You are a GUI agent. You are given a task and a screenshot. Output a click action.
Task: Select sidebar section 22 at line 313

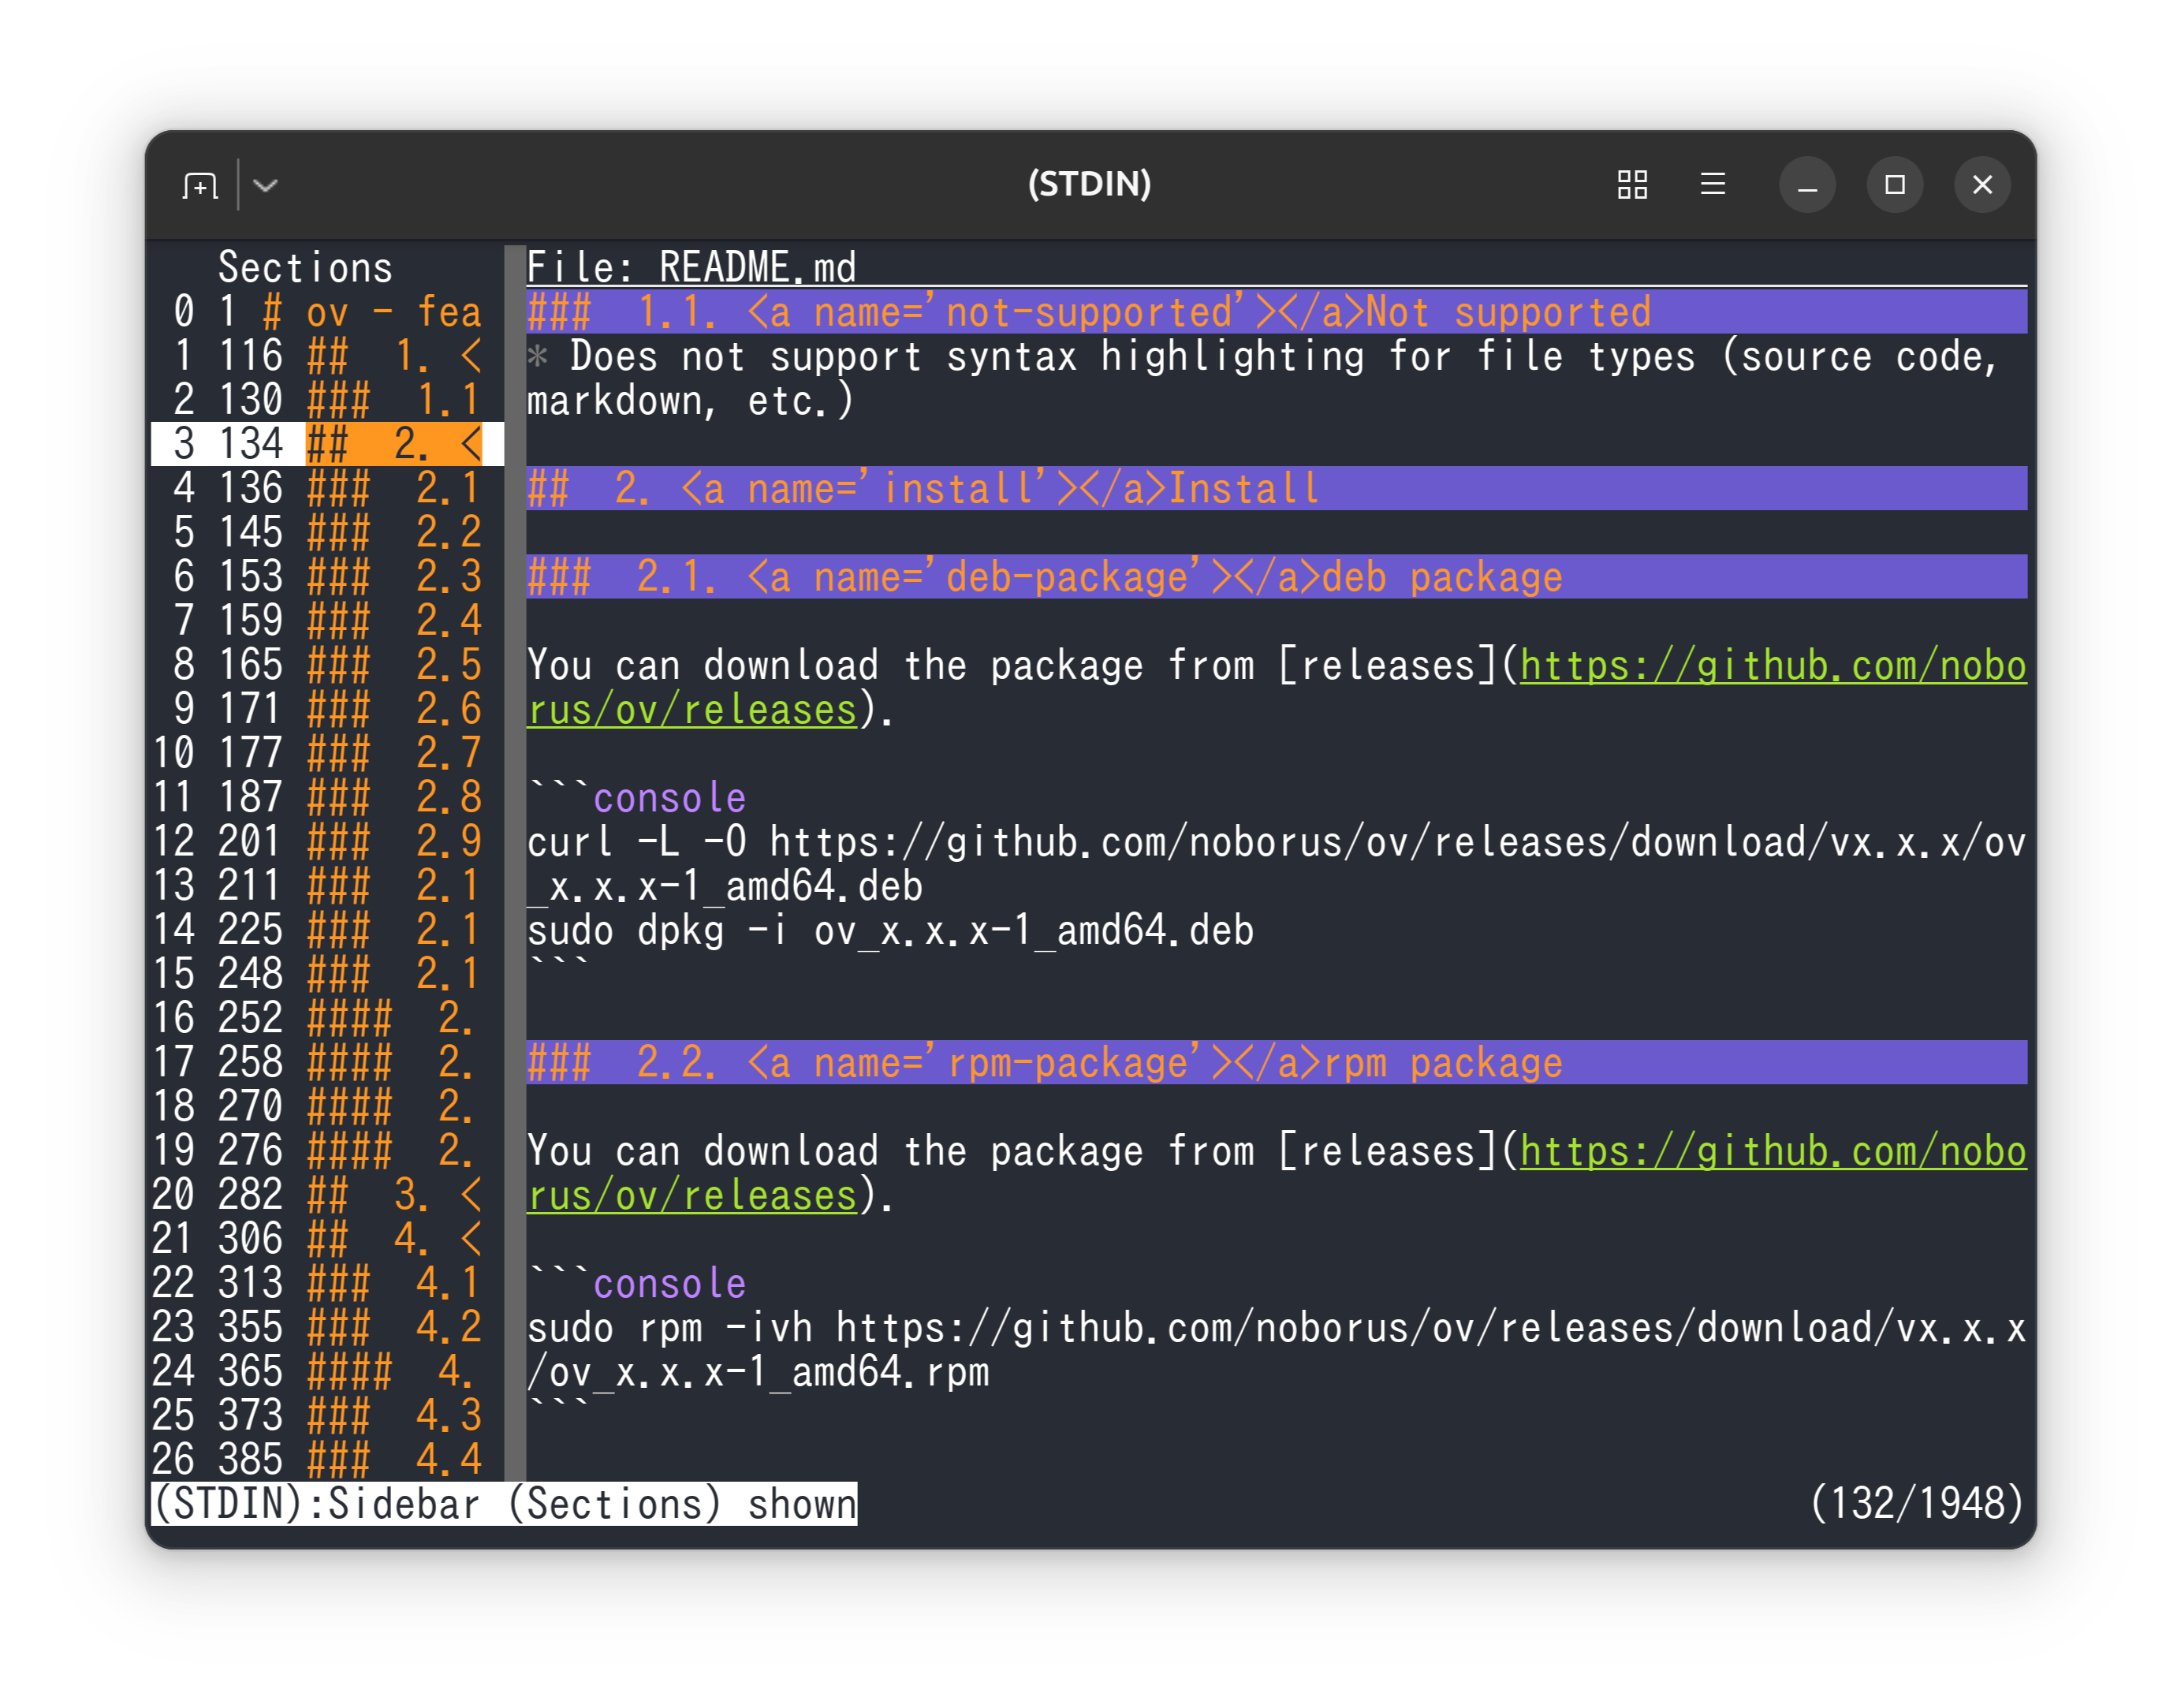pos(327,1283)
